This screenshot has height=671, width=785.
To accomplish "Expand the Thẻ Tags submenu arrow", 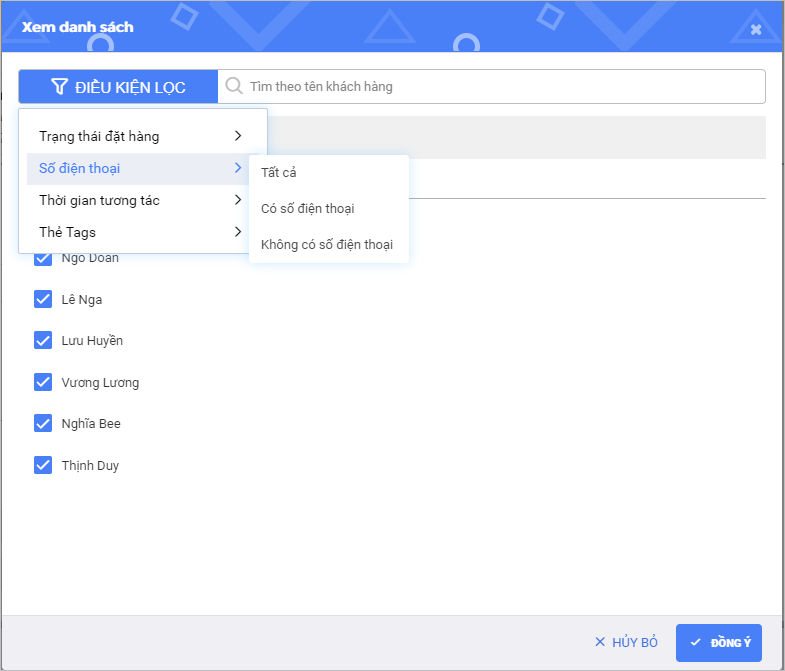I will point(238,232).
